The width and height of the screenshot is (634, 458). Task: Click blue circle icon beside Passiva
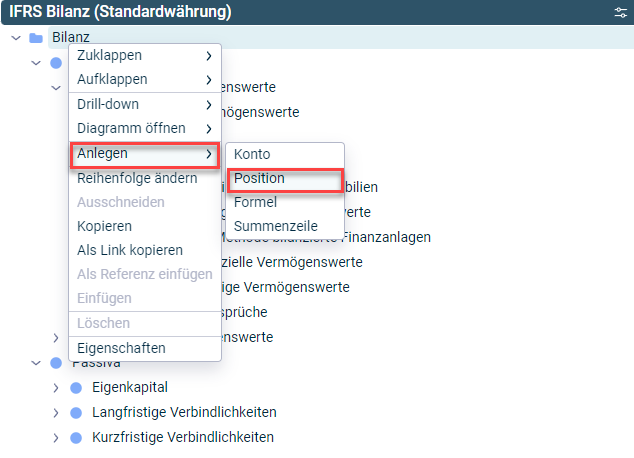point(56,363)
